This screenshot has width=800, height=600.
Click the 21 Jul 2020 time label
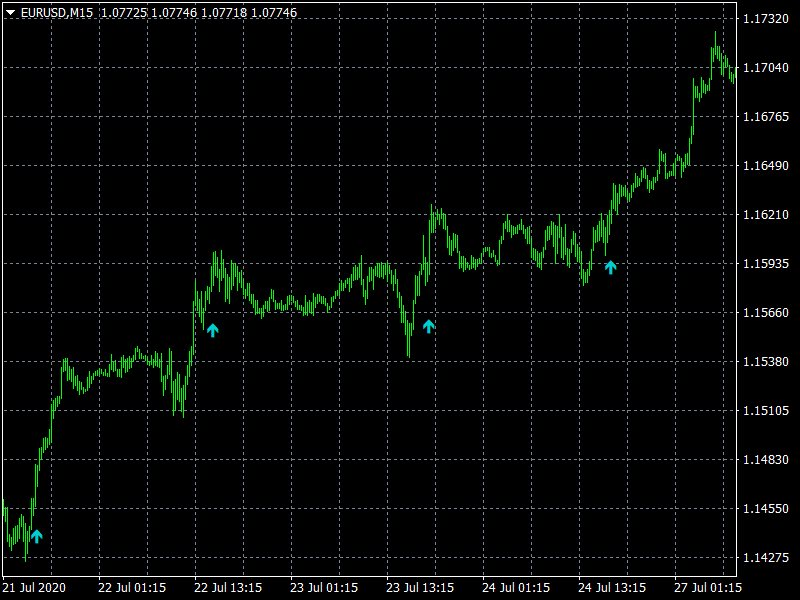coord(35,587)
